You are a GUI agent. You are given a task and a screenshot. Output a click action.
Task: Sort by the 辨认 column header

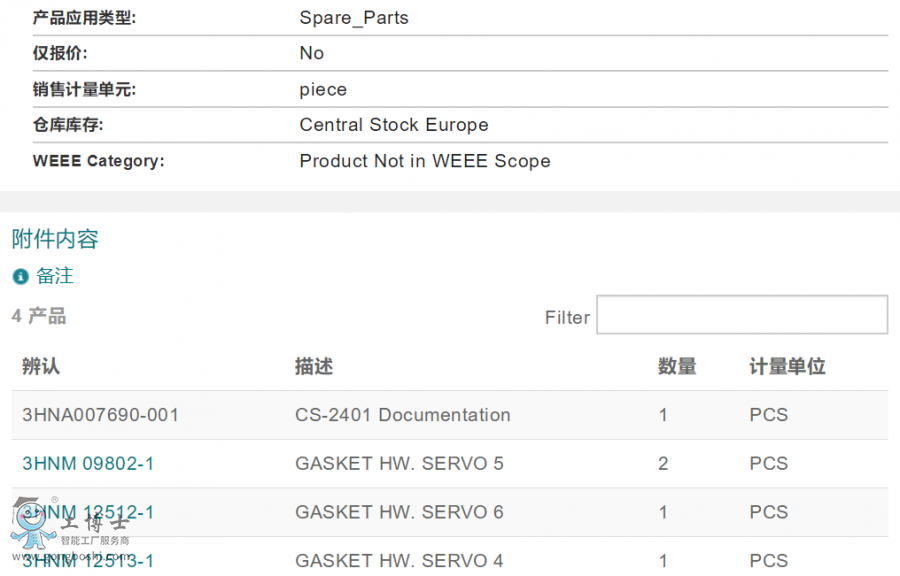tap(41, 367)
